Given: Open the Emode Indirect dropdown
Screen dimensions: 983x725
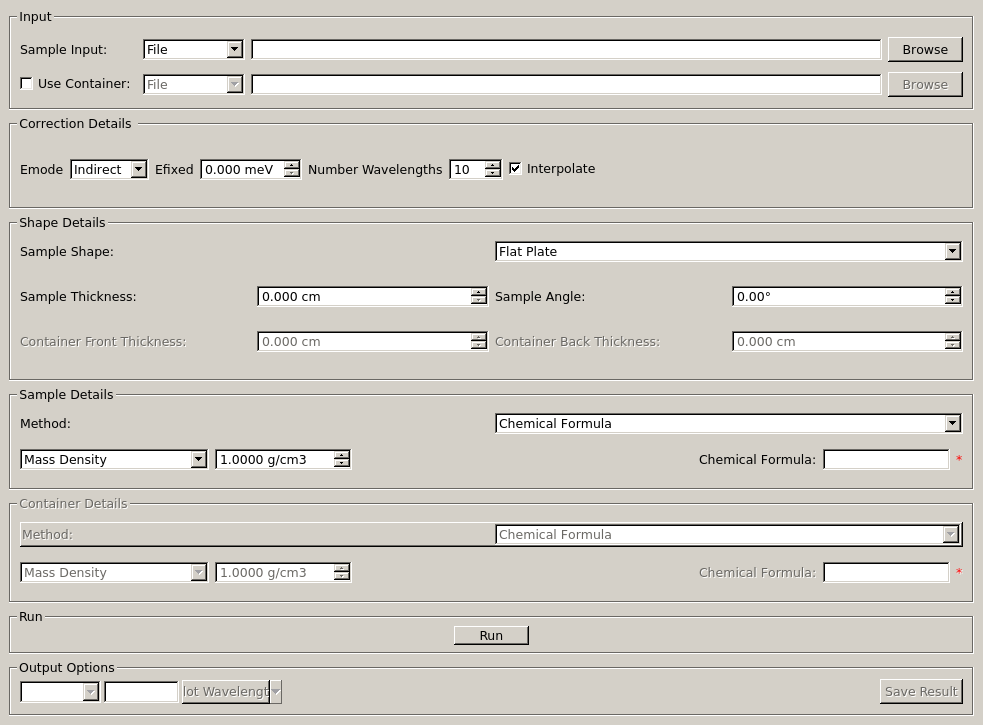Looking at the screenshot, I should pyautogui.click(x=109, y=170).
